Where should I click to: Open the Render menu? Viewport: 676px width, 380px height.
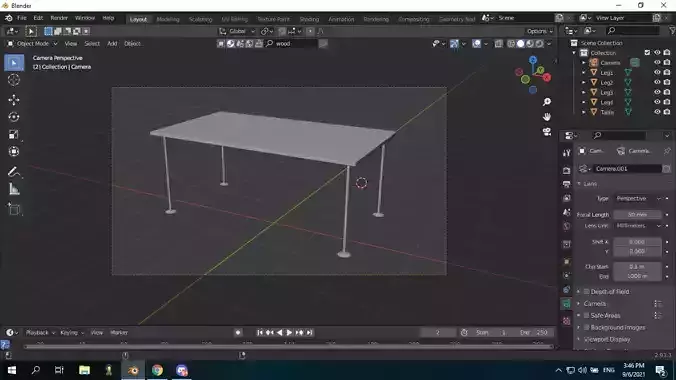59,18
